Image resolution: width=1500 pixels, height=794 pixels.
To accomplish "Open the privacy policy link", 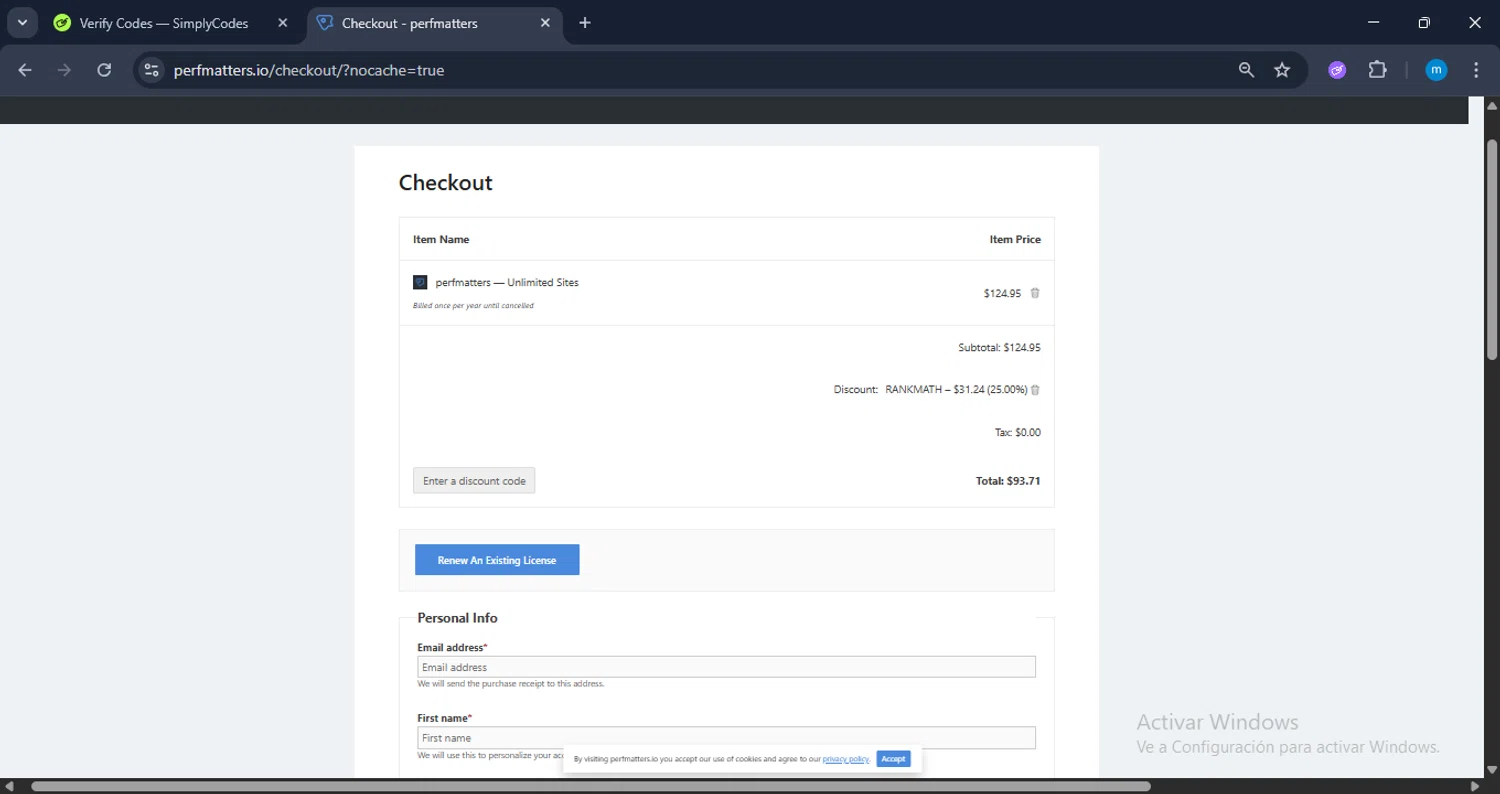I will pos(846,760).
